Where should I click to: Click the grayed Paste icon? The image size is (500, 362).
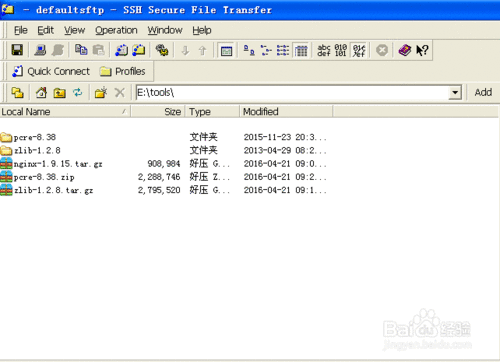click(98, 50)
